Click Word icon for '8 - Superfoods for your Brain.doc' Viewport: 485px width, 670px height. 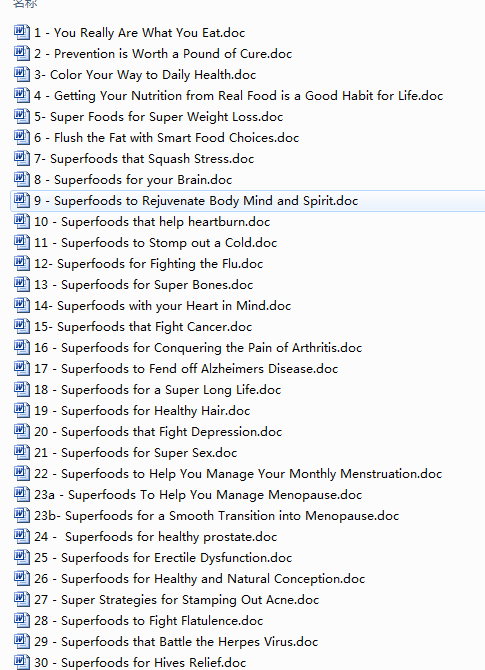(22, 179)
